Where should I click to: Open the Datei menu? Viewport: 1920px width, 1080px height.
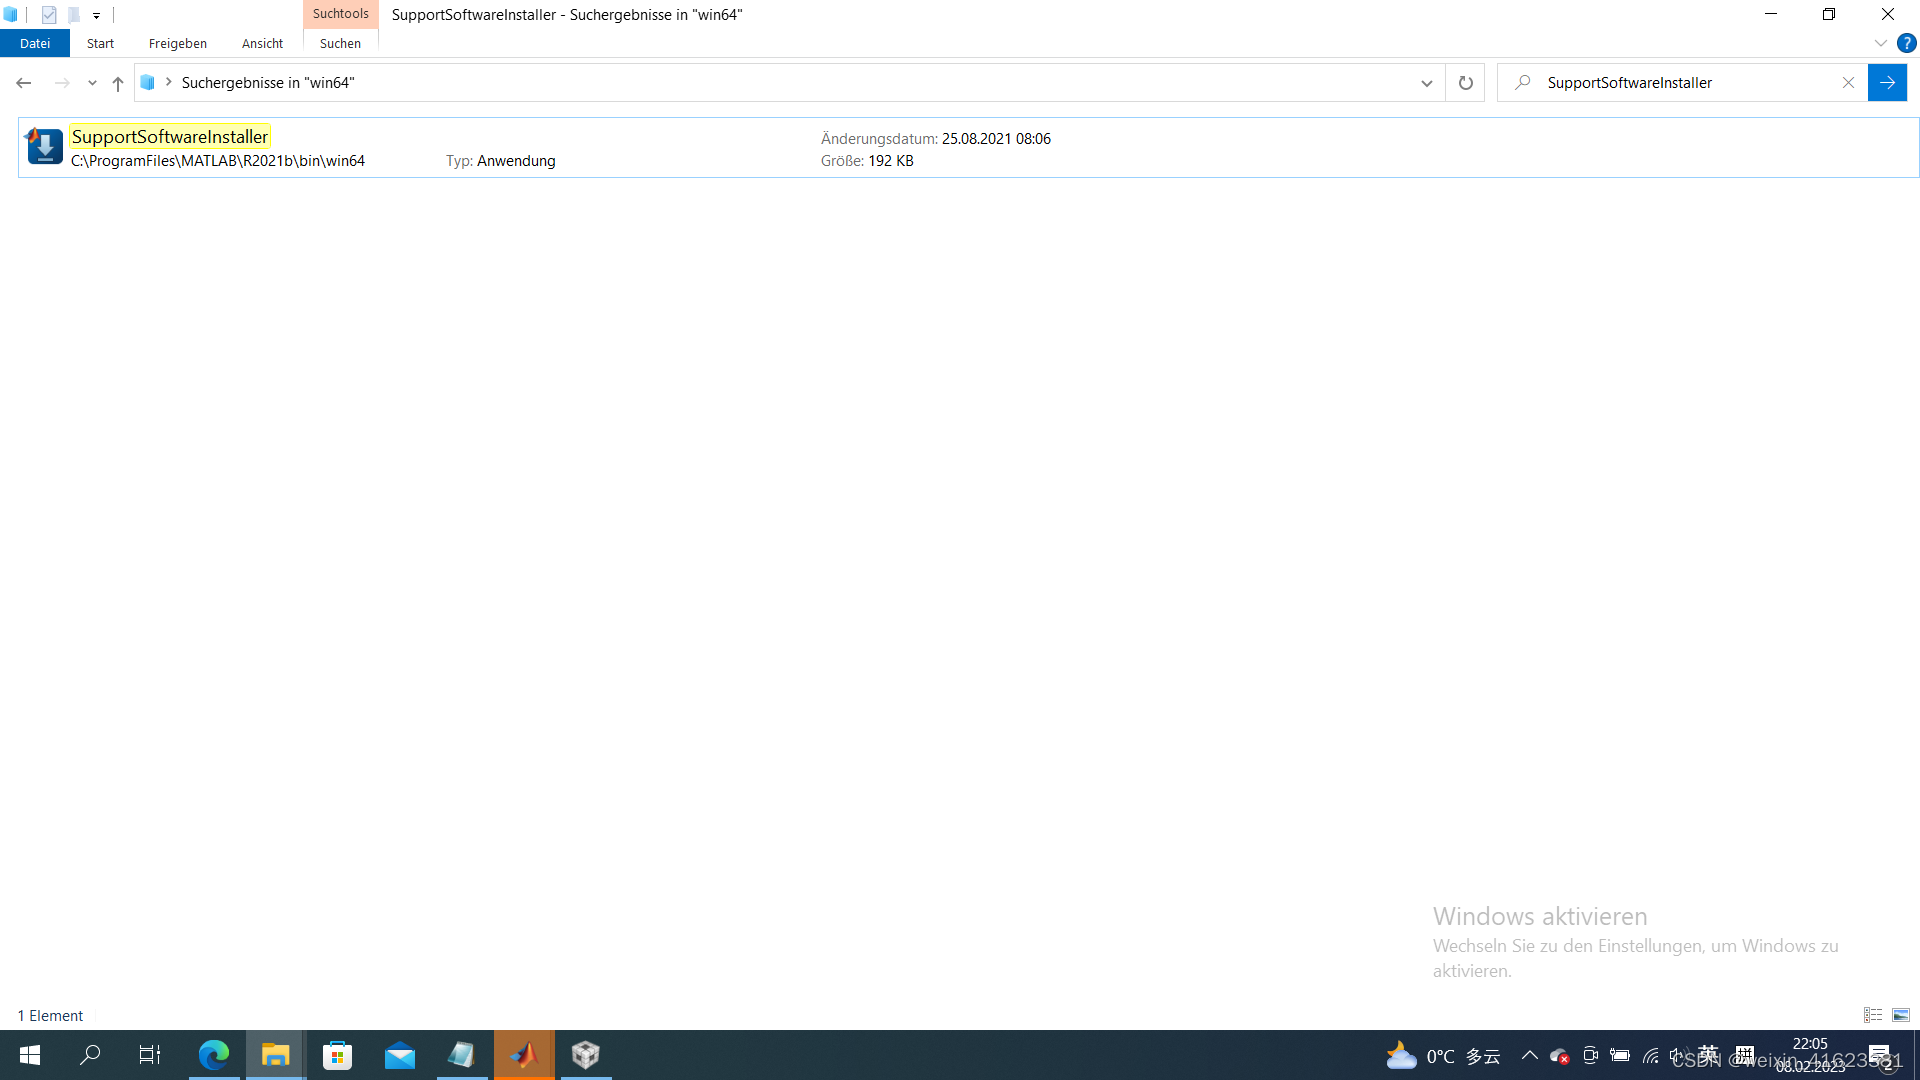pyautogui.click(x=35, y=43)
